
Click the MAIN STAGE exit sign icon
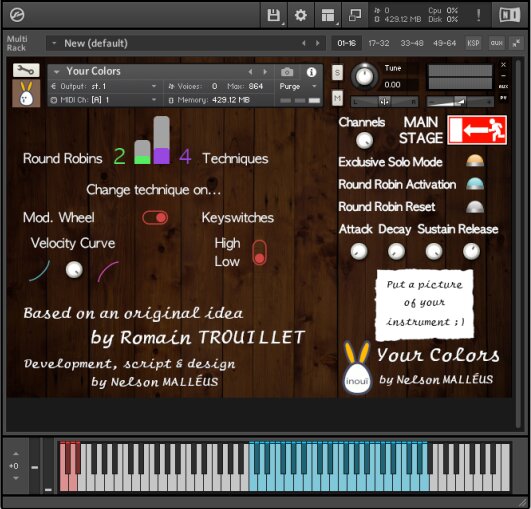(x=477, y=130)
